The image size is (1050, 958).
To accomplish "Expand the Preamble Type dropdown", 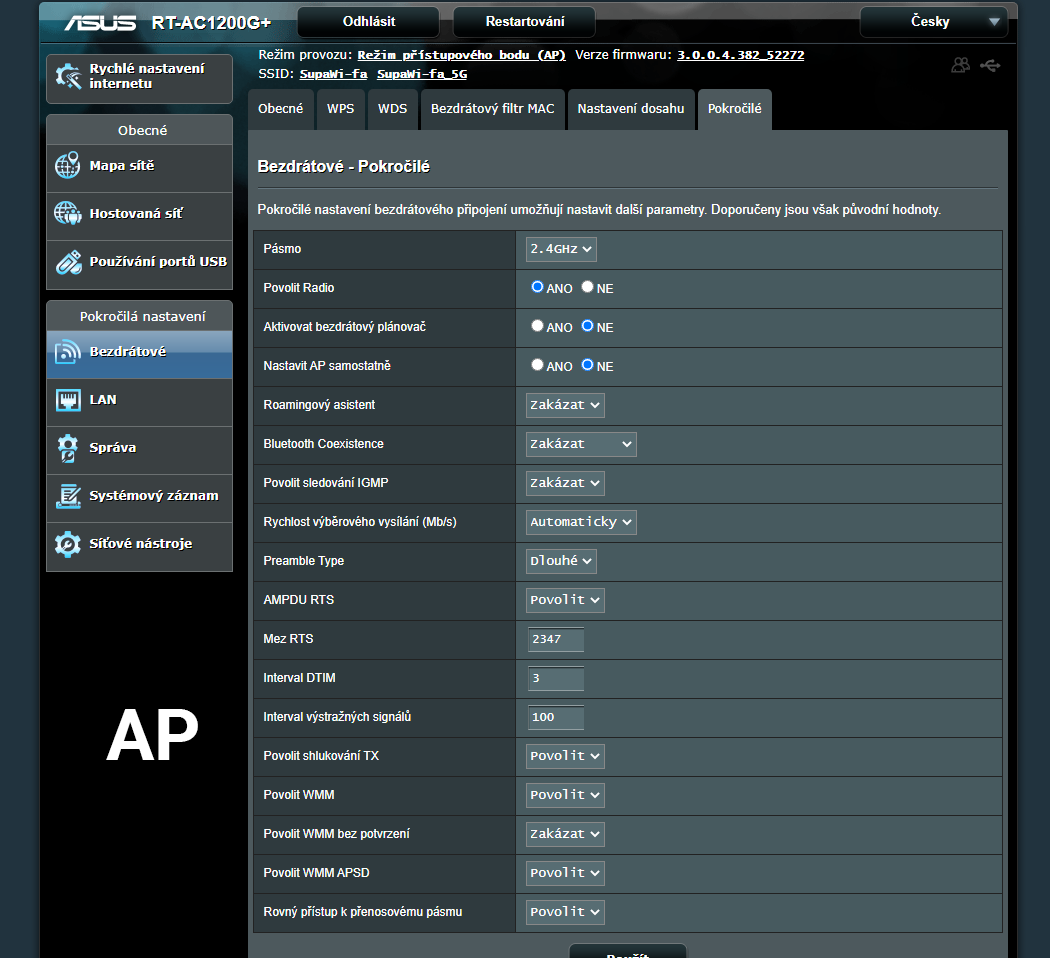I will pyautogui.click(x=561, y=561).
